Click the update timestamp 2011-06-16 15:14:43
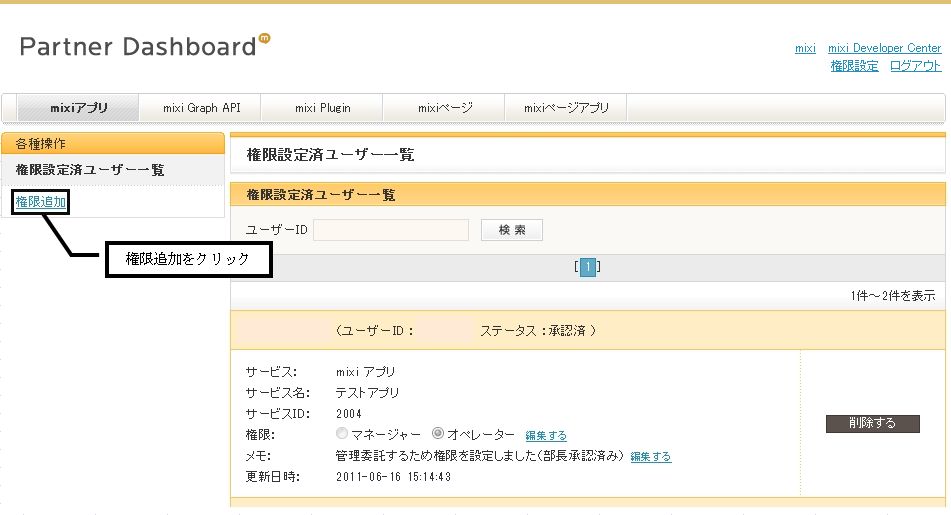Image resolution: width=951 pixels, height=515 pixels. (x=394, y=477)
